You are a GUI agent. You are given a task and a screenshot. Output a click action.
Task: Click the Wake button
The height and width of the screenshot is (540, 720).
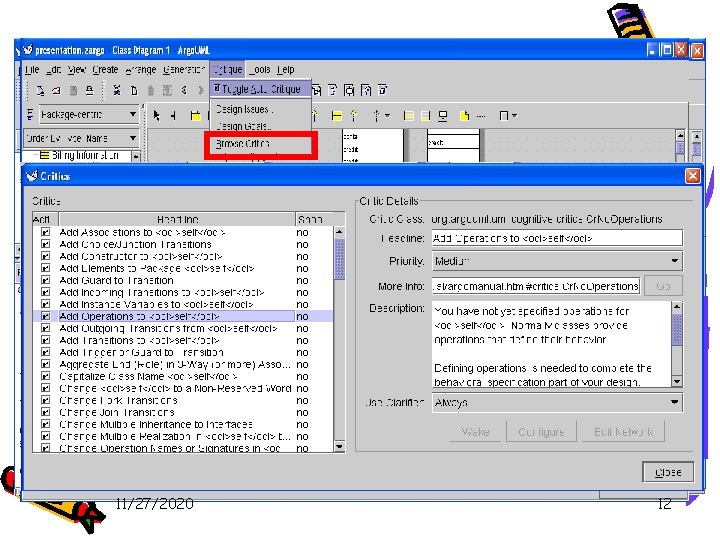click(x=475, y=432)
